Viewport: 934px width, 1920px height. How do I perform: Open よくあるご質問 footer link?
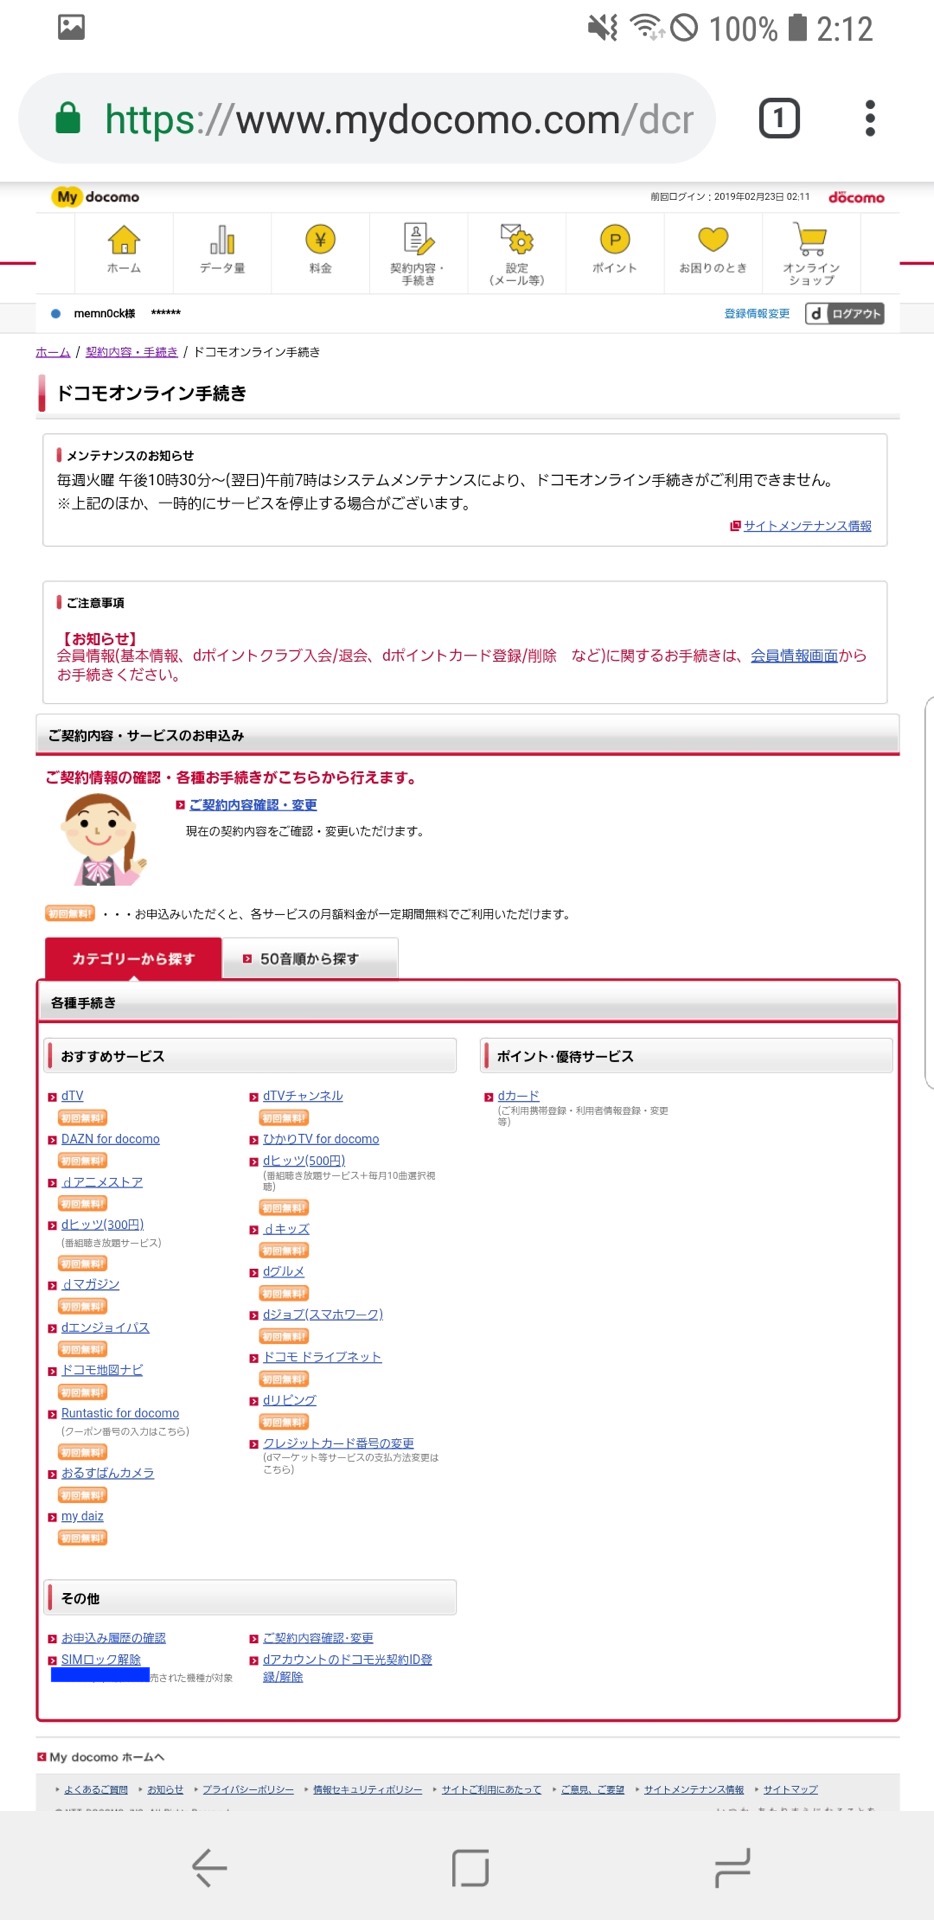96,1790
